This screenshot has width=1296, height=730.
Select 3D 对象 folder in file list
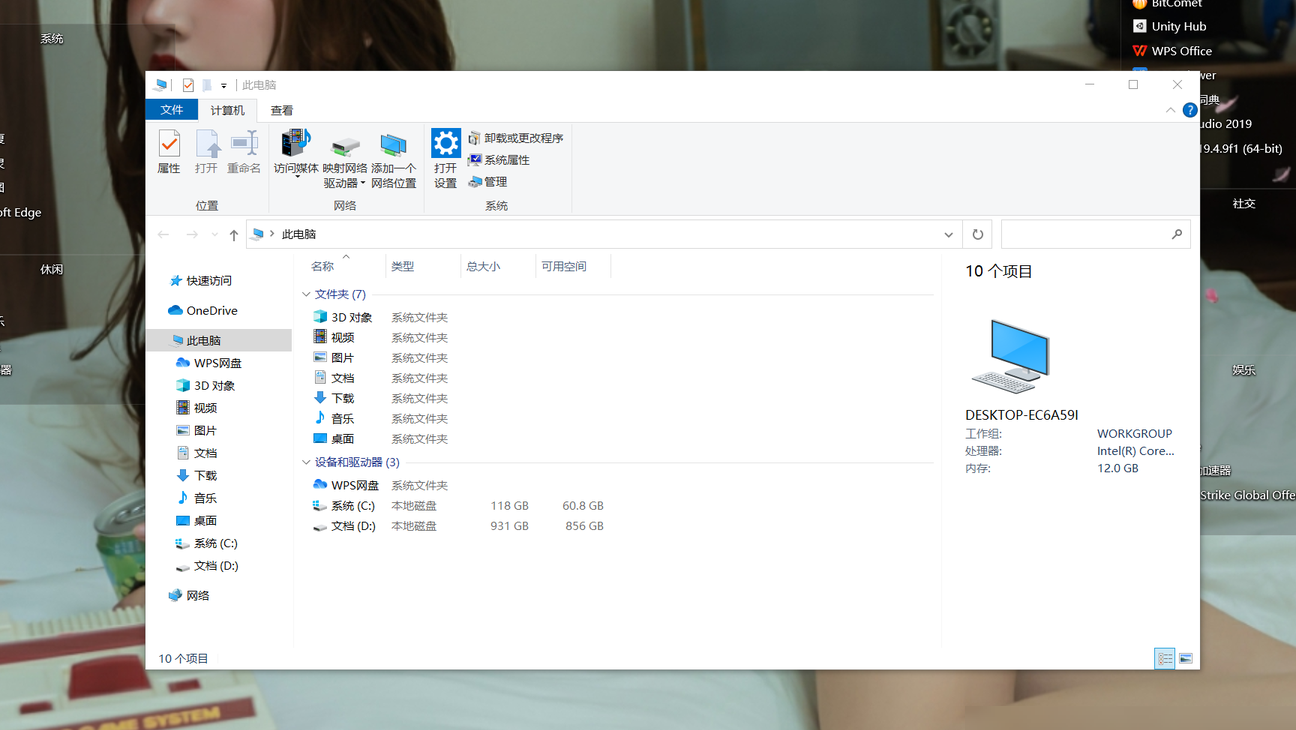coord(343,317)
